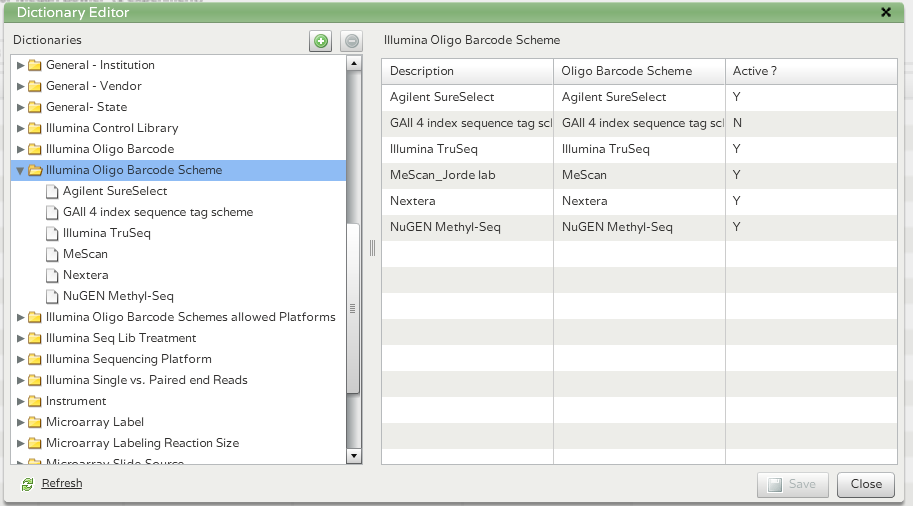Expand Illumina Single vs. Paired end Reads
Screen dimensions: 913x506
click(20, 380)
